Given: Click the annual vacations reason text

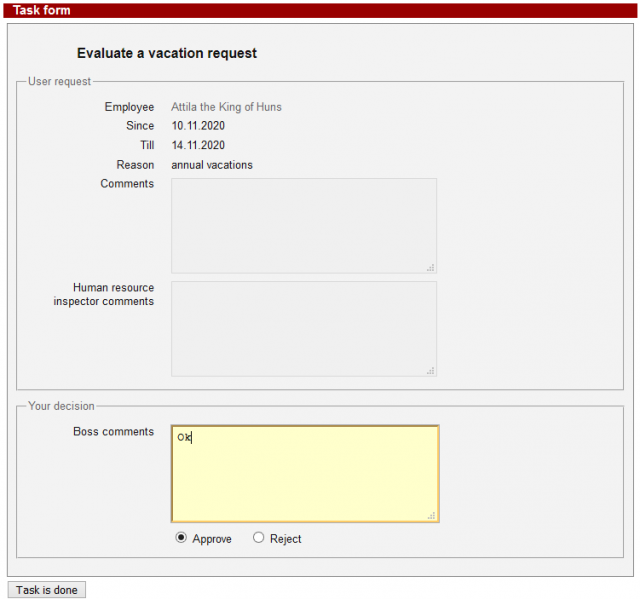Looking at the screenshot, I should click(x=212, y=165).
